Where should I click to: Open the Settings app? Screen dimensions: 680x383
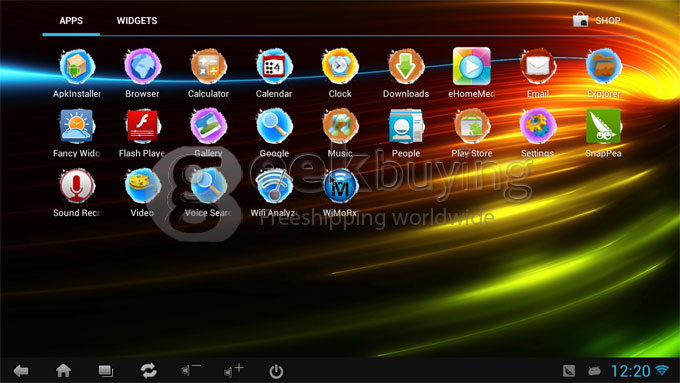coord(538,134)
